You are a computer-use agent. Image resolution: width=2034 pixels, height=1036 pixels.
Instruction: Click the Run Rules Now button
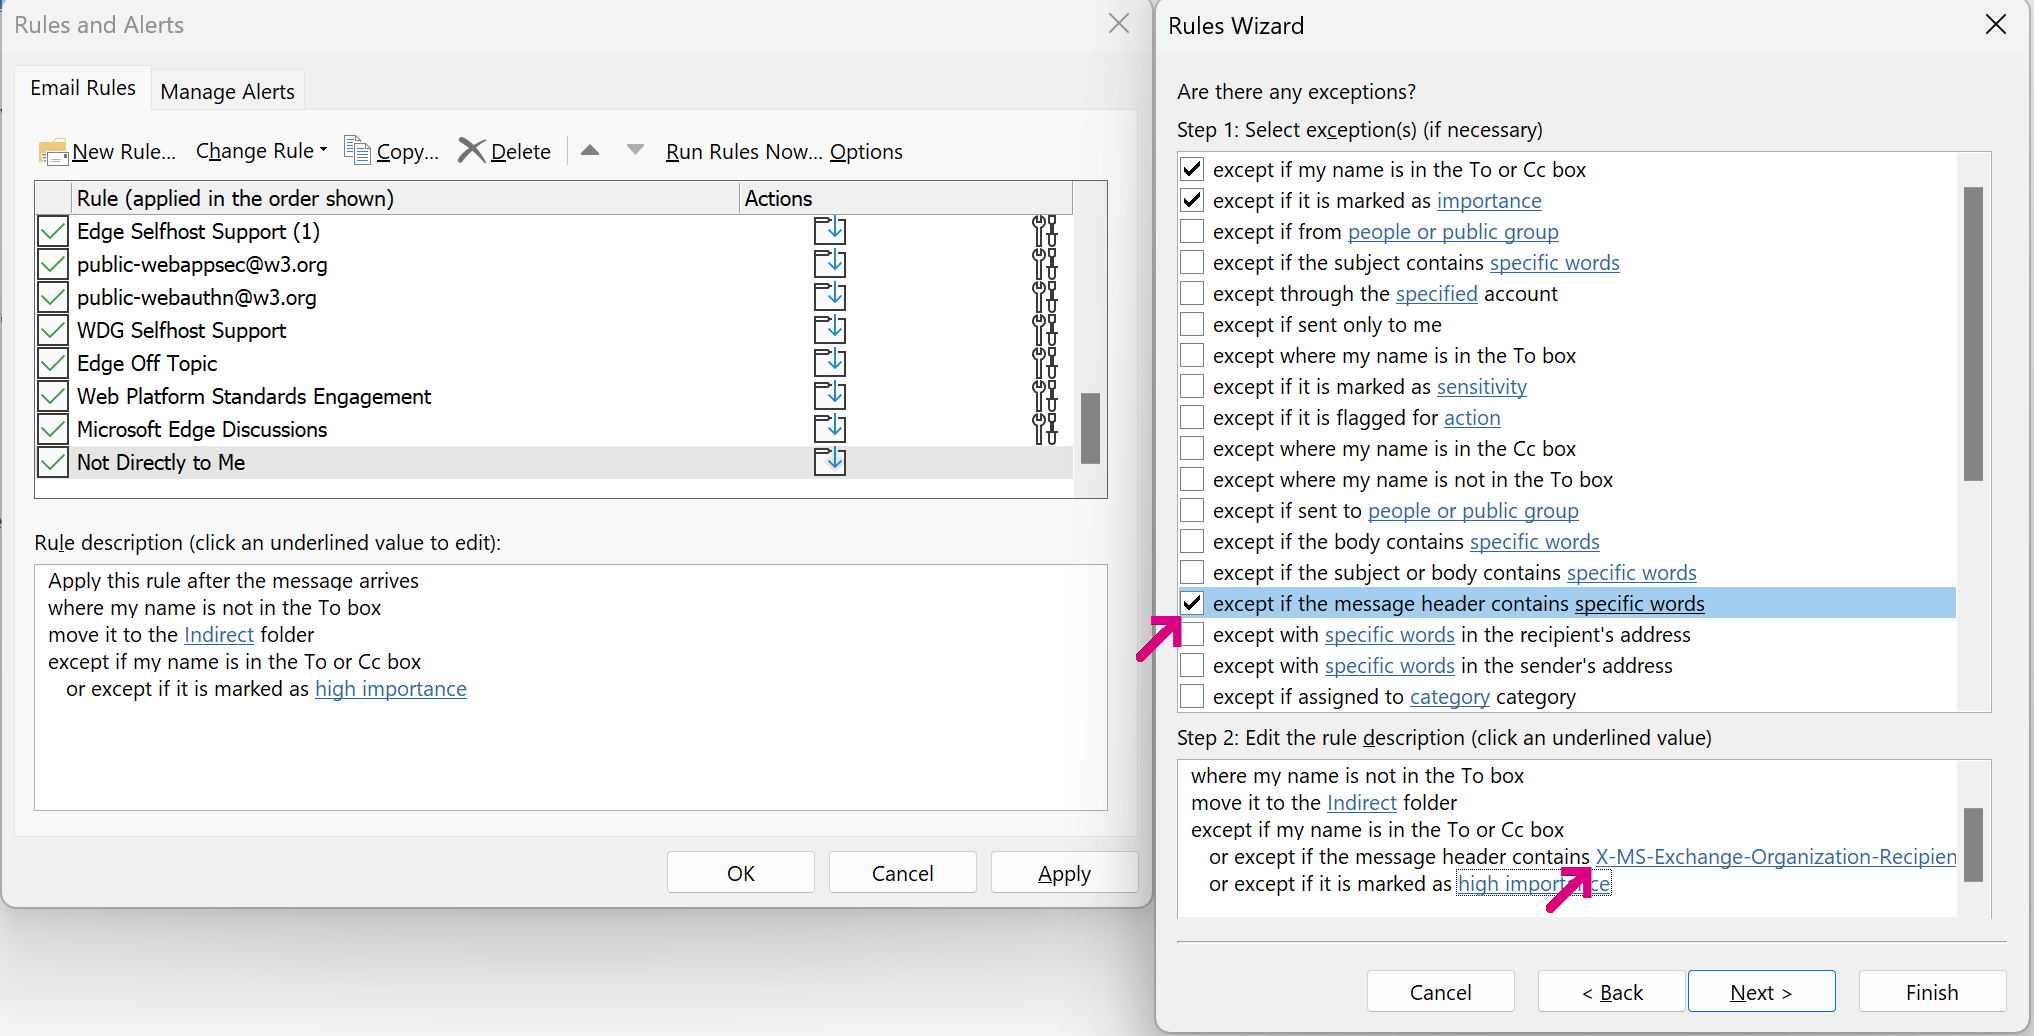[743, 152]
